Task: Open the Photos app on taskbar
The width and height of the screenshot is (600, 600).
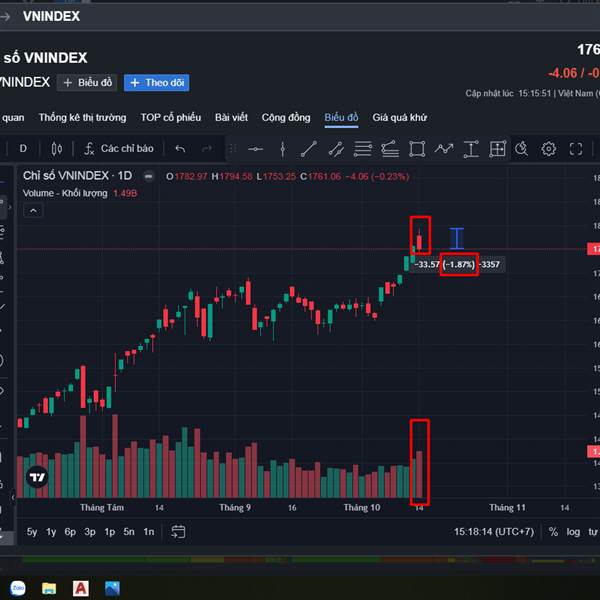Action: coord(112,589)
